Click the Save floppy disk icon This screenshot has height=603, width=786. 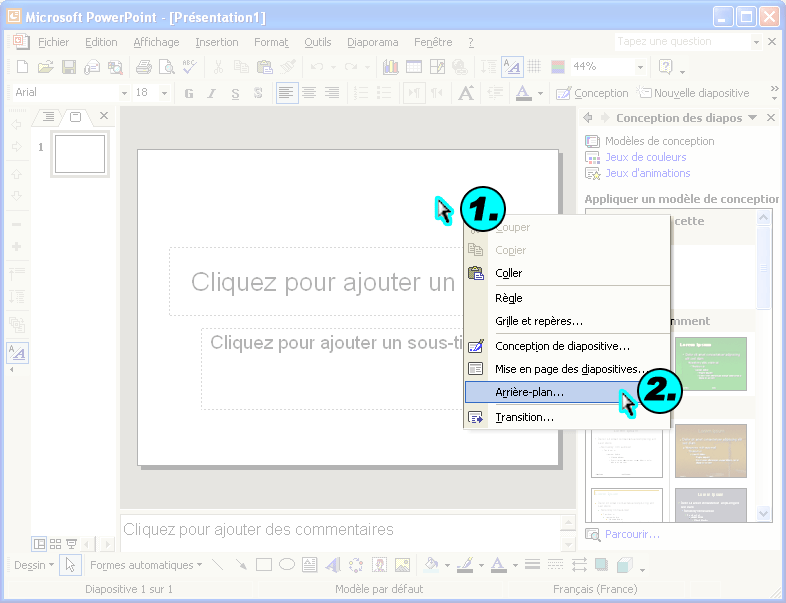(69, 66)
